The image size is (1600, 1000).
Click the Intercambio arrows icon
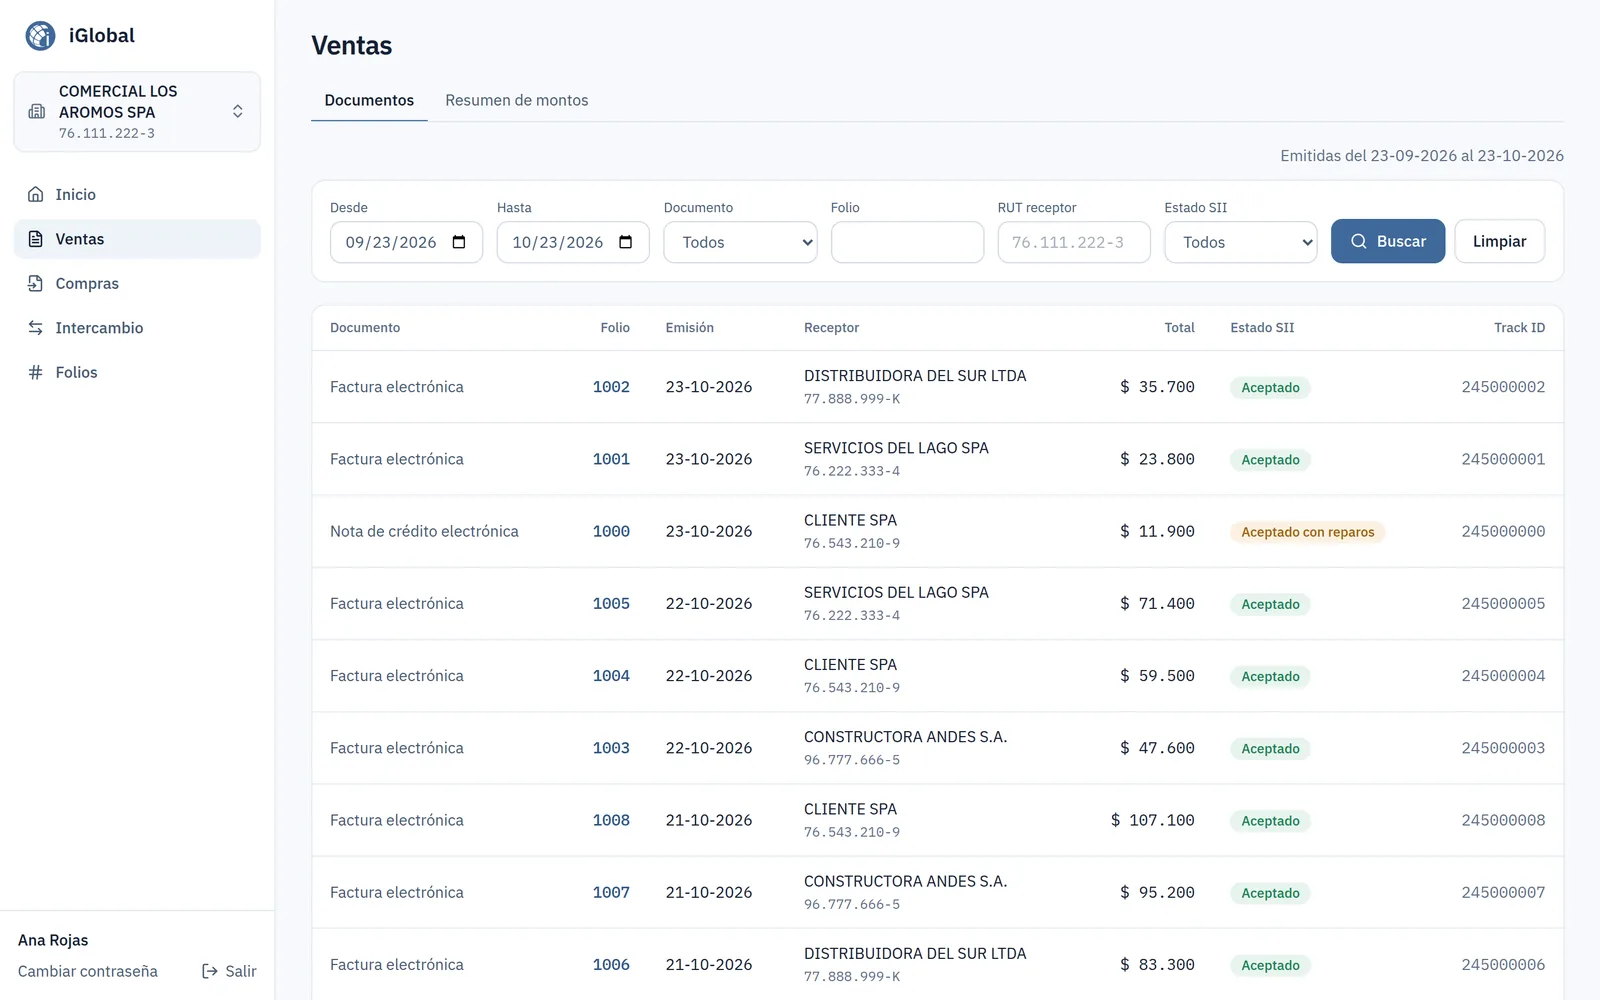point(36,328)
